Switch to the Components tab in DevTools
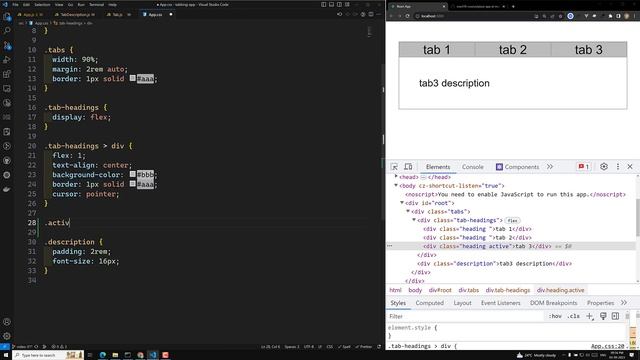640x360 pixels. tap(517, 167)
